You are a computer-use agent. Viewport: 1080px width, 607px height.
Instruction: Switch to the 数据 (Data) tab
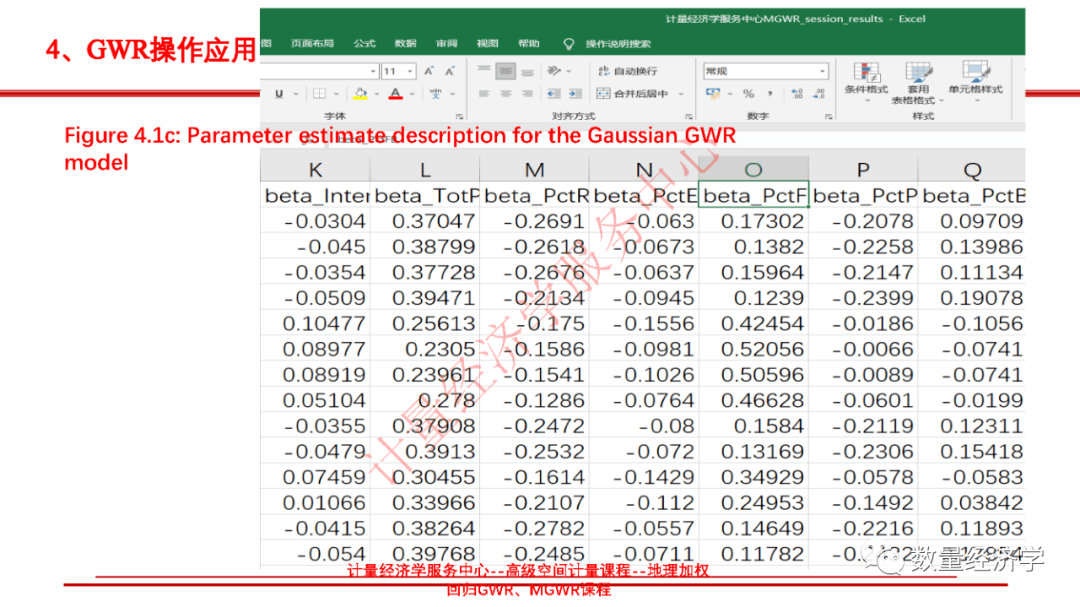pos(405,44)
